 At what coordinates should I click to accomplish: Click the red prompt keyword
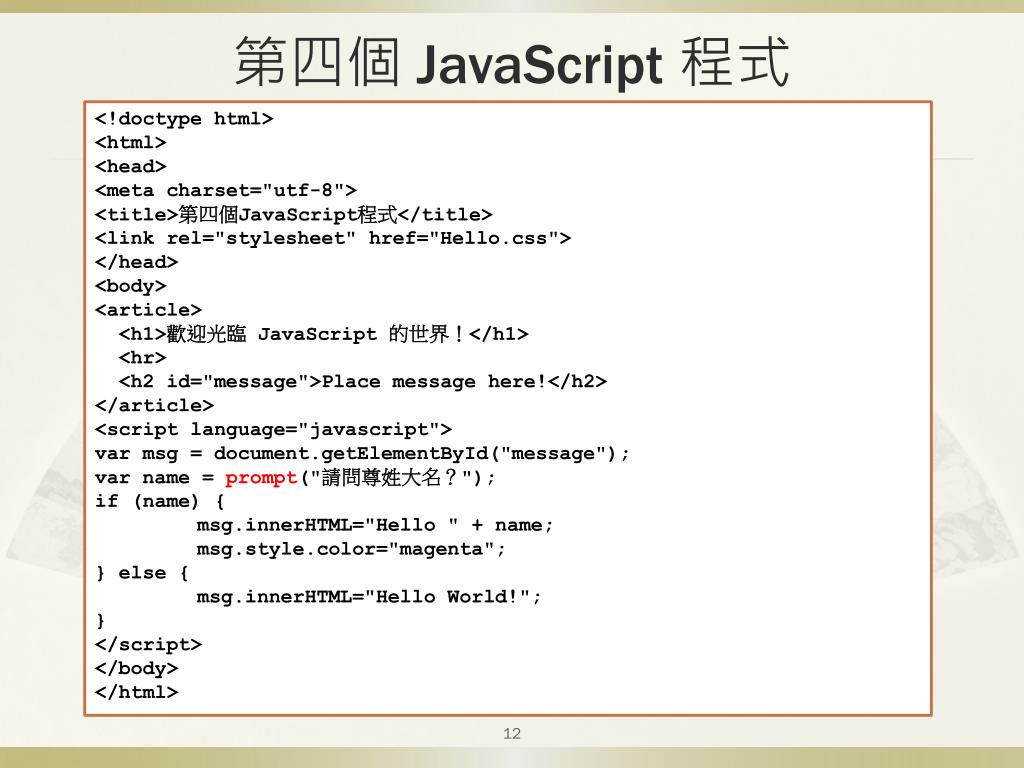click(x=261, y=478)
